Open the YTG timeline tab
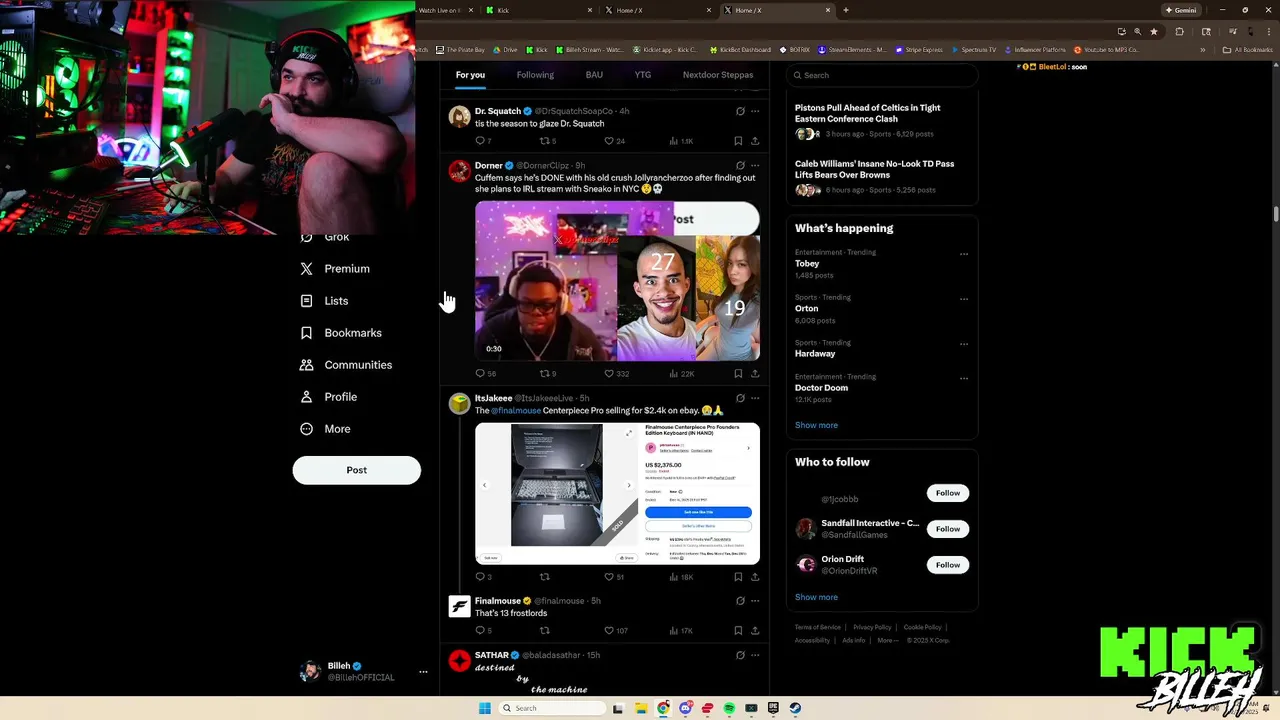1280x720 pixels. pos(642,75)
